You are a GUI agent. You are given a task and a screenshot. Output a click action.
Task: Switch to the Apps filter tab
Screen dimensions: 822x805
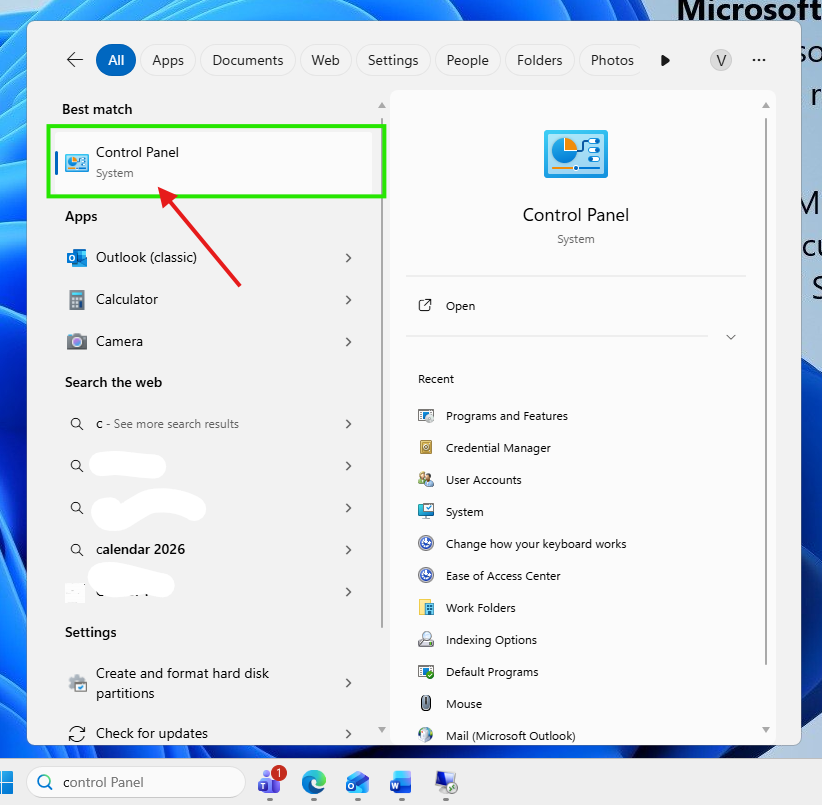pyautogui.click(x=168, y=60)
